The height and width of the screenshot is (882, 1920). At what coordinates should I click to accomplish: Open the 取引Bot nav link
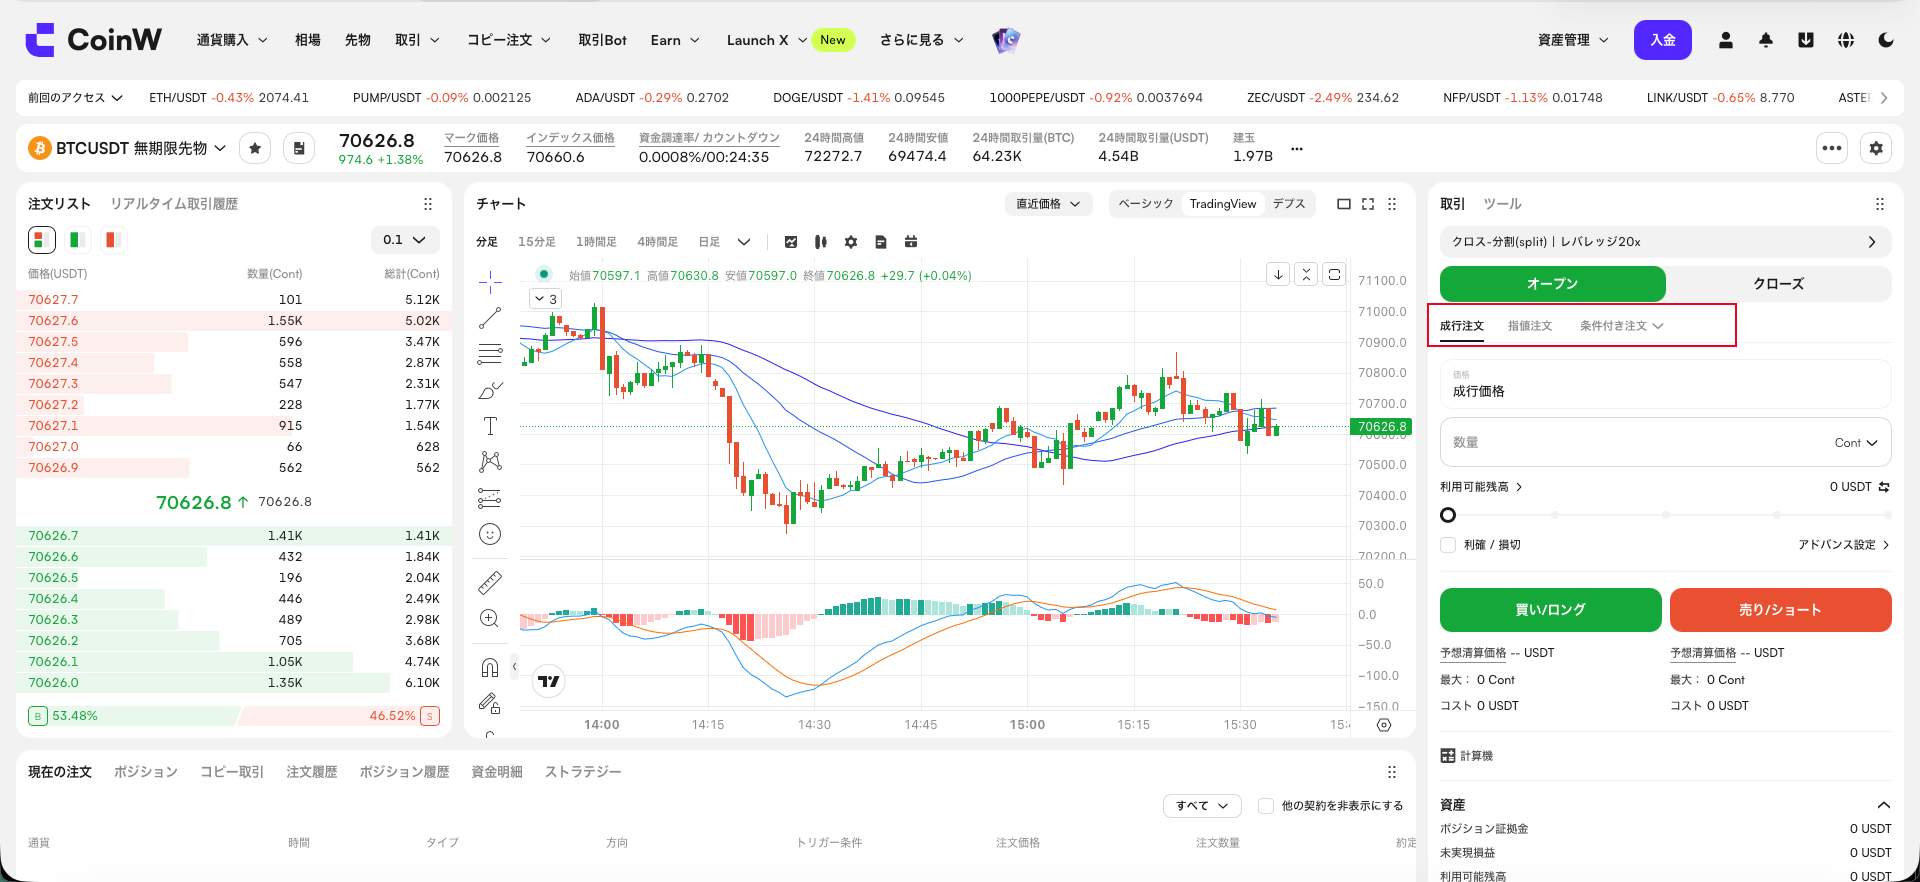click(603, 40)
